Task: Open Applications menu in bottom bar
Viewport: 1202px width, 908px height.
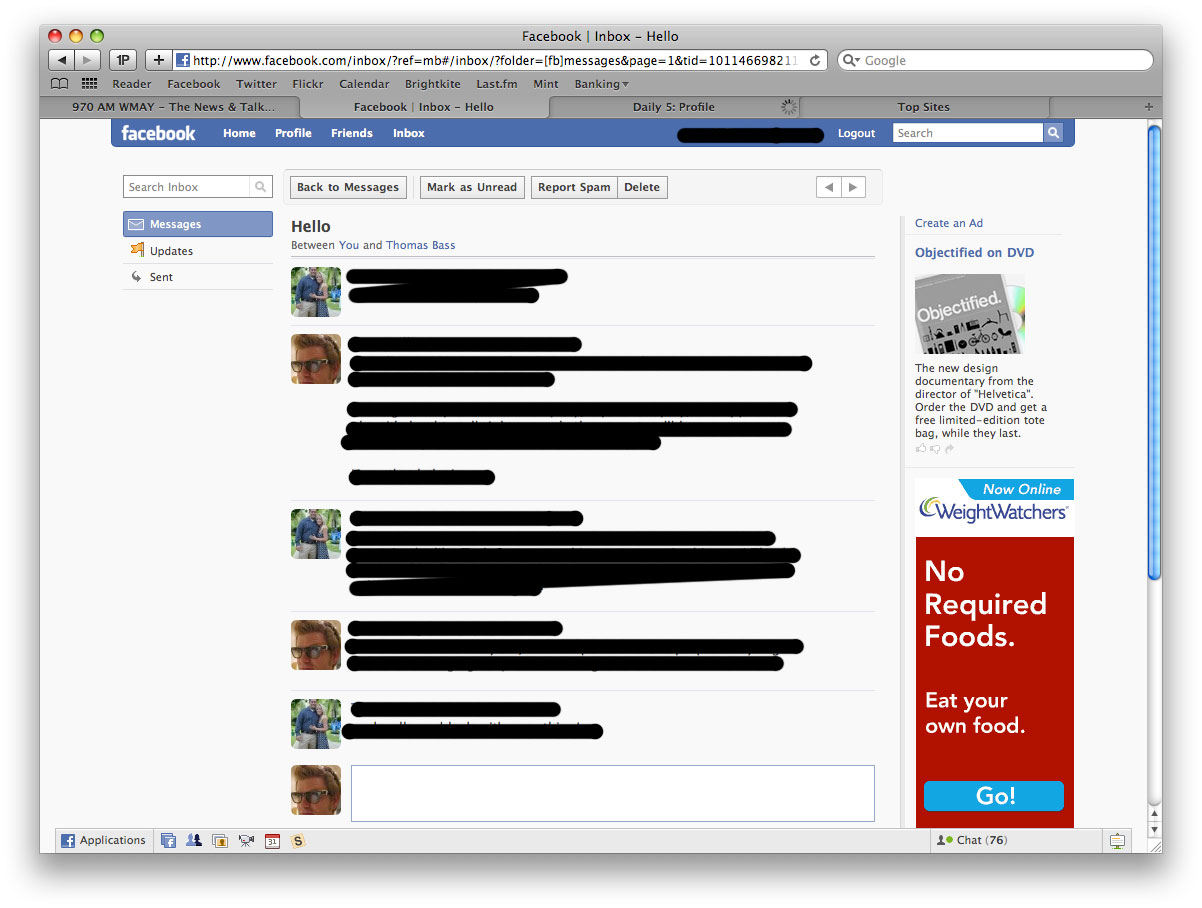Action: tap(103, 841)
